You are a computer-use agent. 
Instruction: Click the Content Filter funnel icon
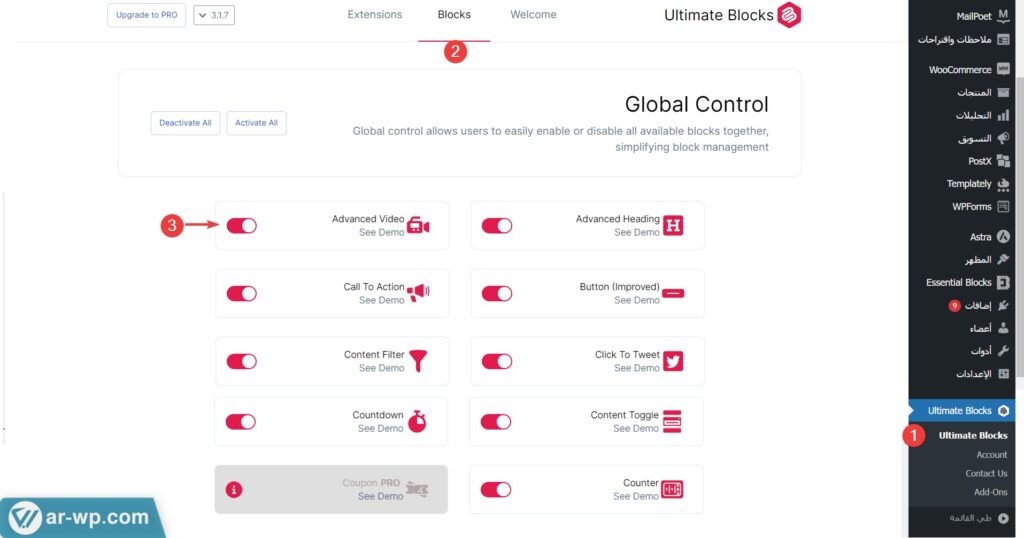(x=418, y=361)
